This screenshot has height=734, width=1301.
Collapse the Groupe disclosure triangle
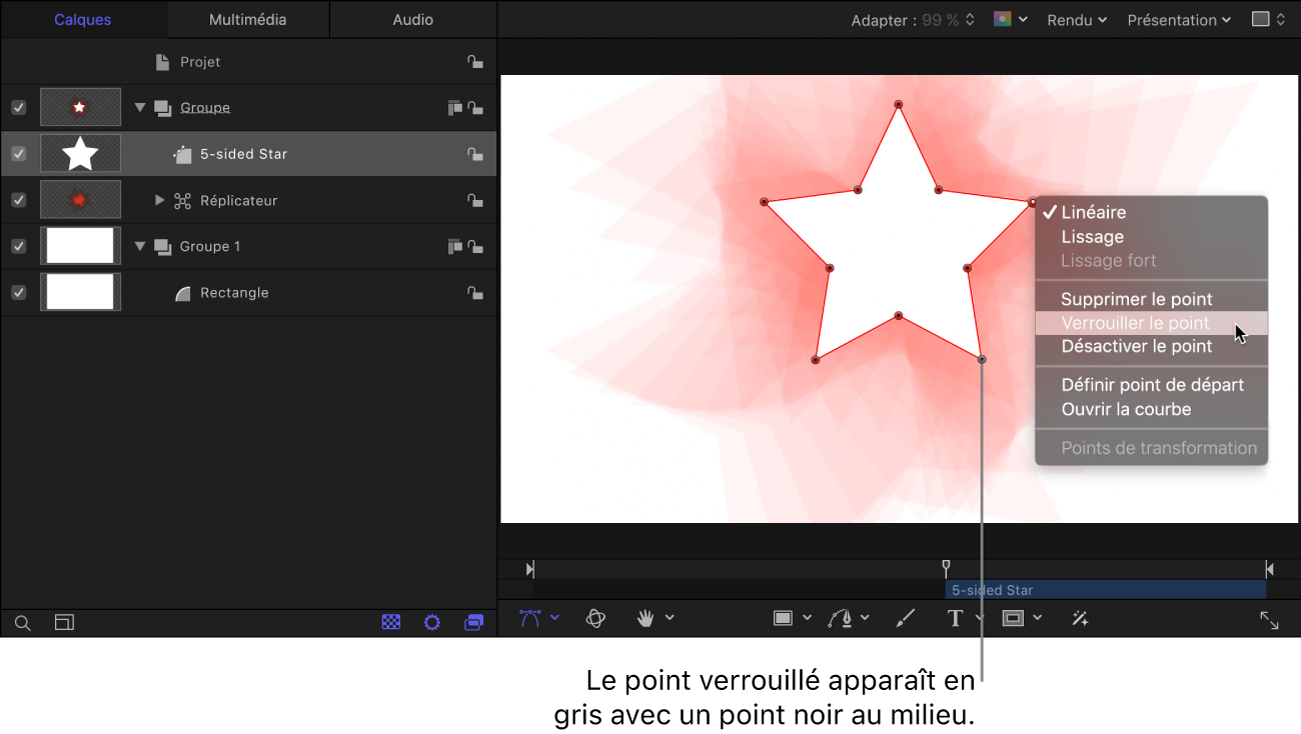[x=140, y=108]
